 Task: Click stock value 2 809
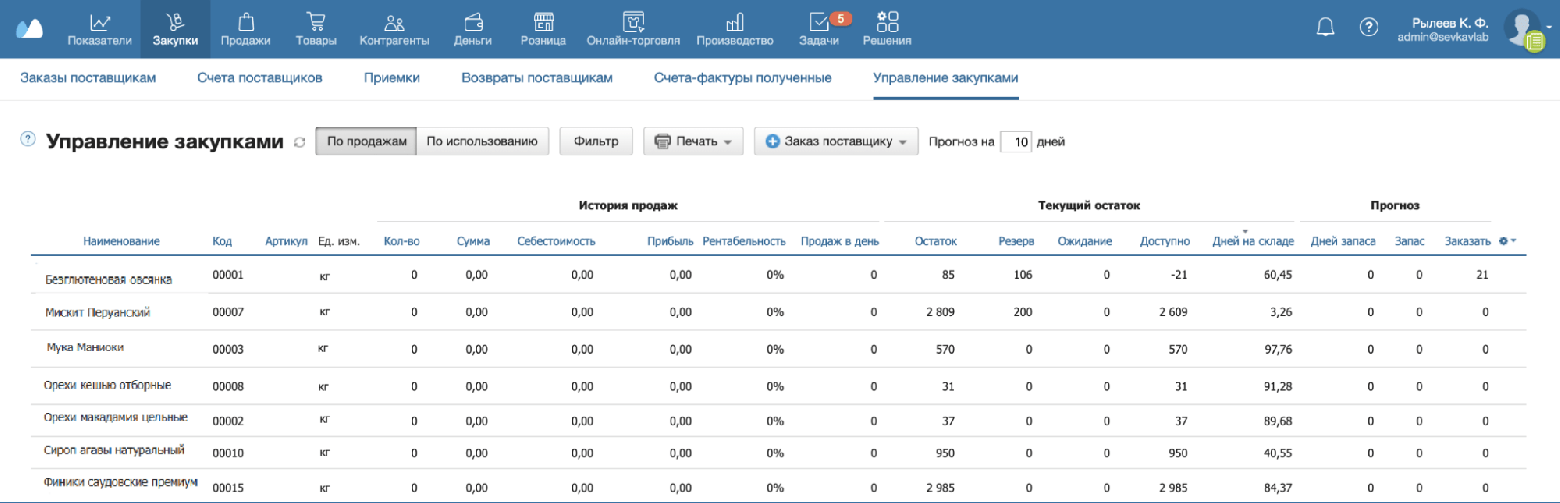[x=941, y=312]
